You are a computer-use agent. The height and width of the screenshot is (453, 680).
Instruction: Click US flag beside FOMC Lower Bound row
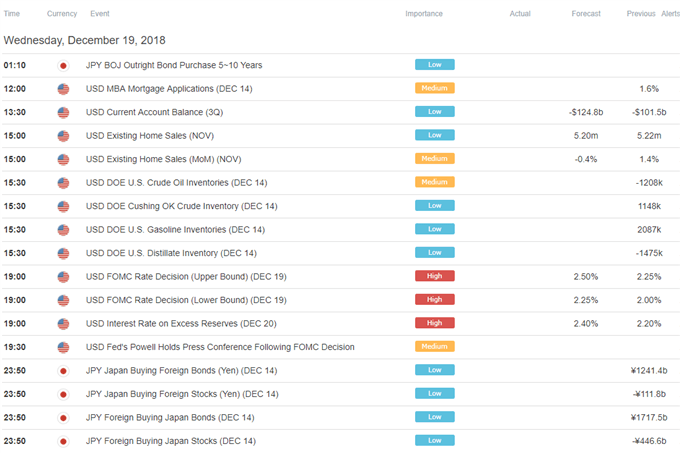pos(63,300)
